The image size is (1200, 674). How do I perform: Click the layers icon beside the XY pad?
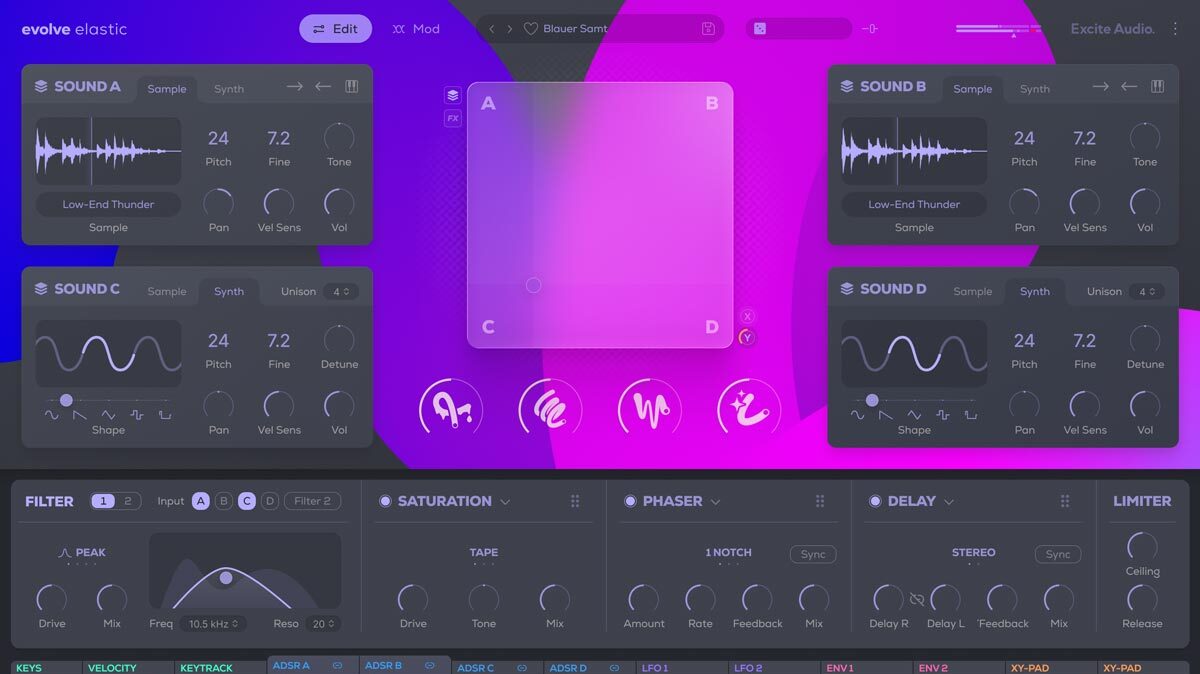point(453,95)
